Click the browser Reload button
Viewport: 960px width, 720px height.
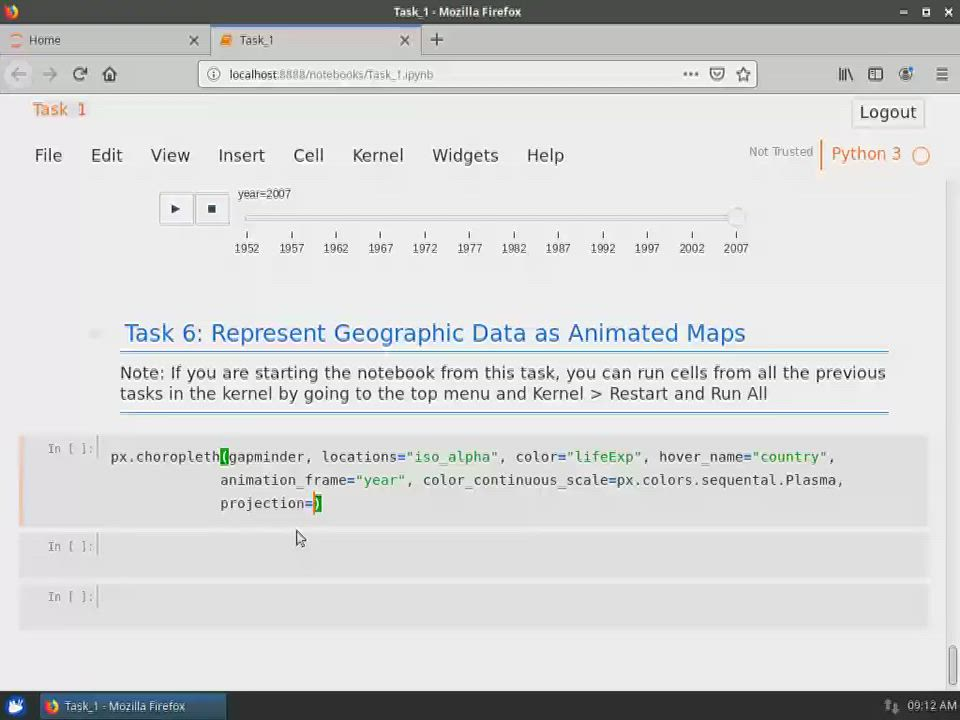[x=80, y=74]
